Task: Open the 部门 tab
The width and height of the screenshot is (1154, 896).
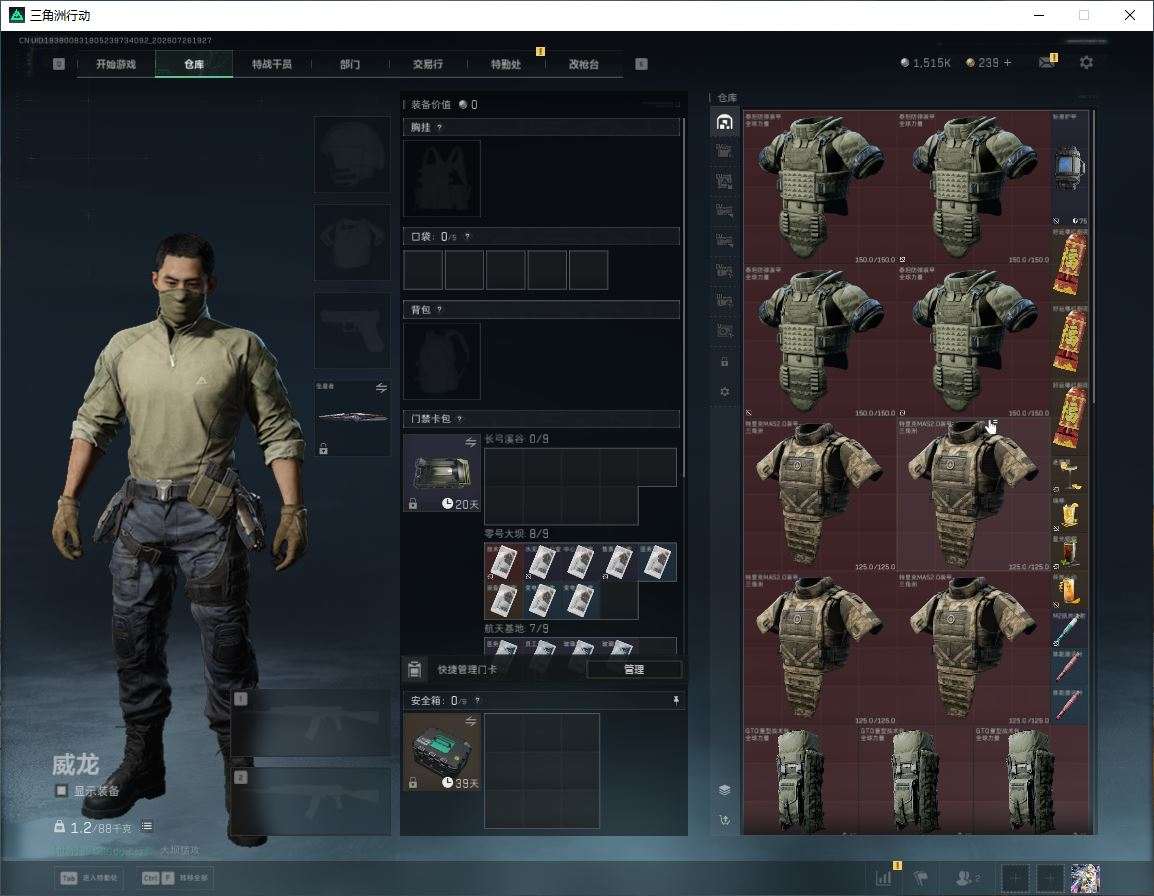Action: click(350, 64)
